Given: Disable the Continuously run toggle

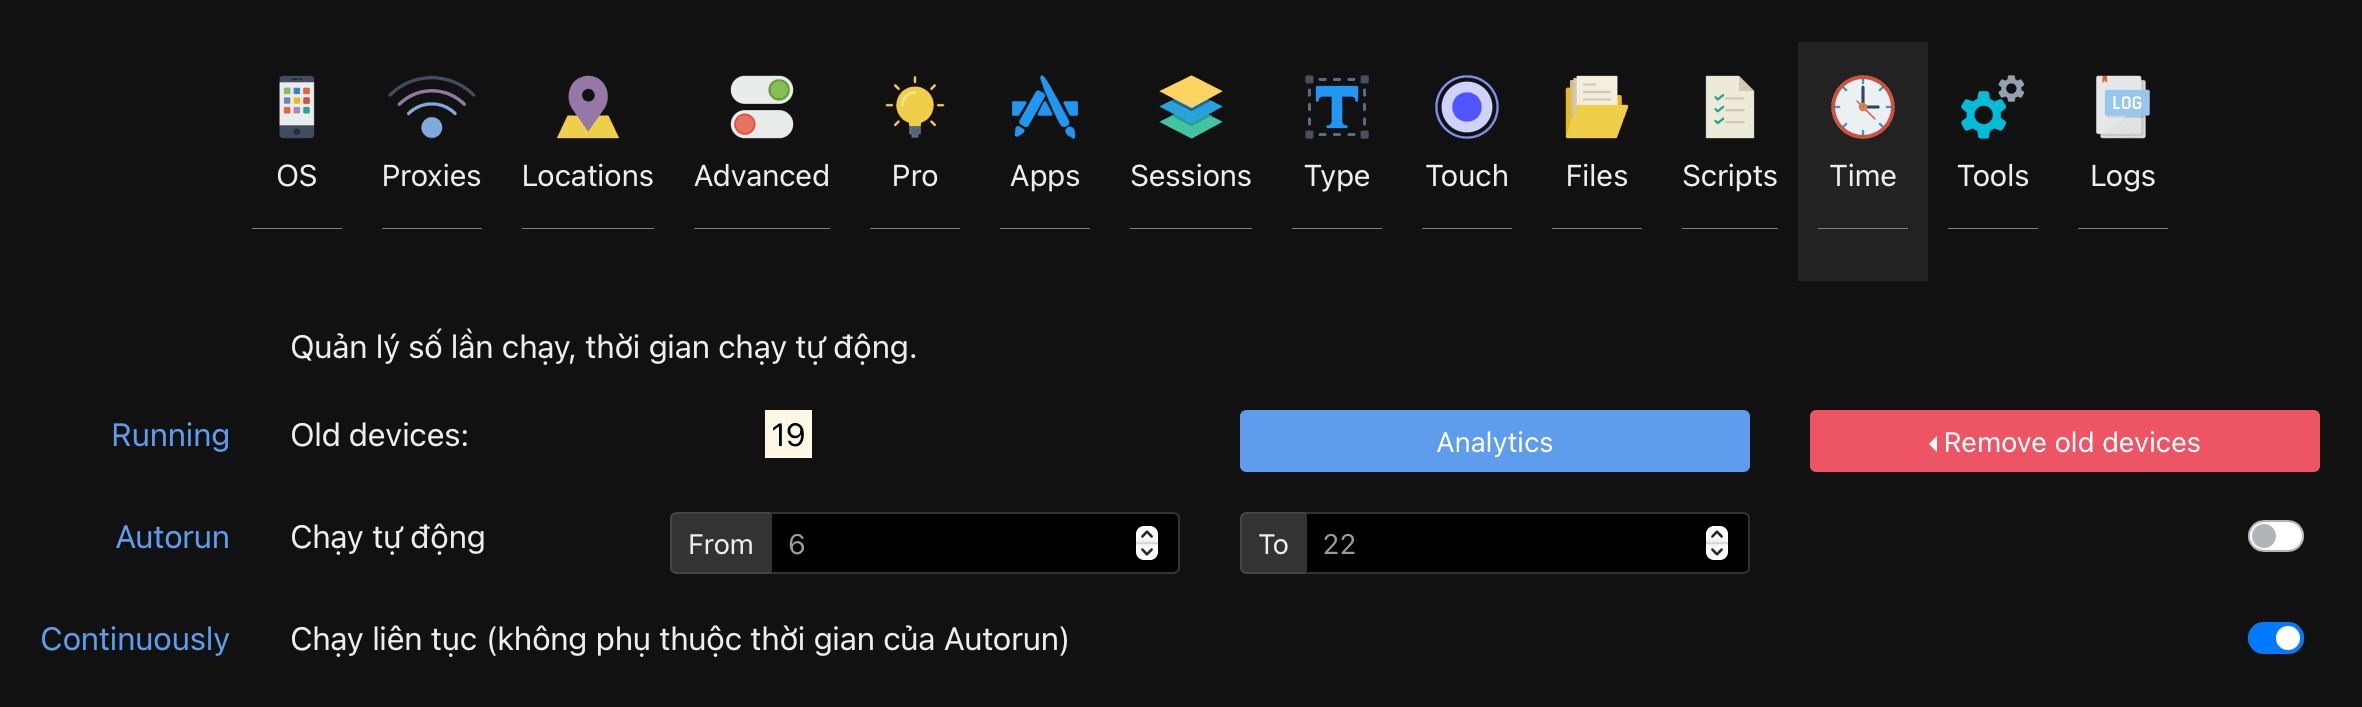Looking at the screenshot, I should coord(2276,638).
